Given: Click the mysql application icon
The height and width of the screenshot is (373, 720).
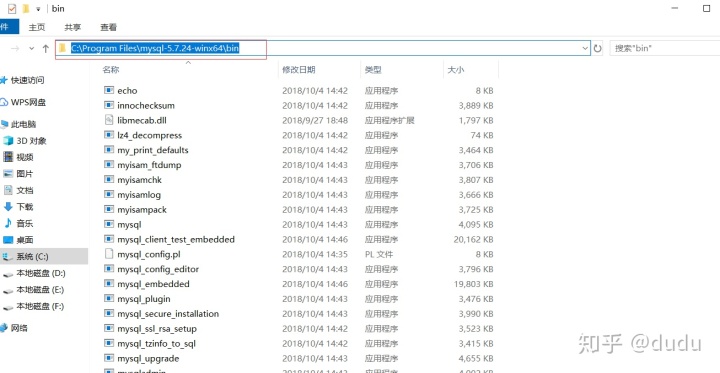Looking at the screenshot, I should click(109, 225).
